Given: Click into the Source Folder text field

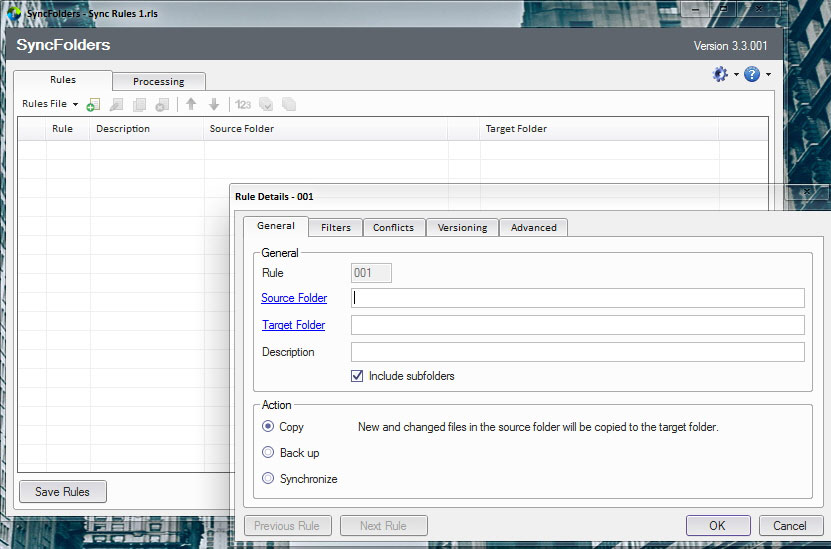Looking at the screenshot, I should coord(578,298).
